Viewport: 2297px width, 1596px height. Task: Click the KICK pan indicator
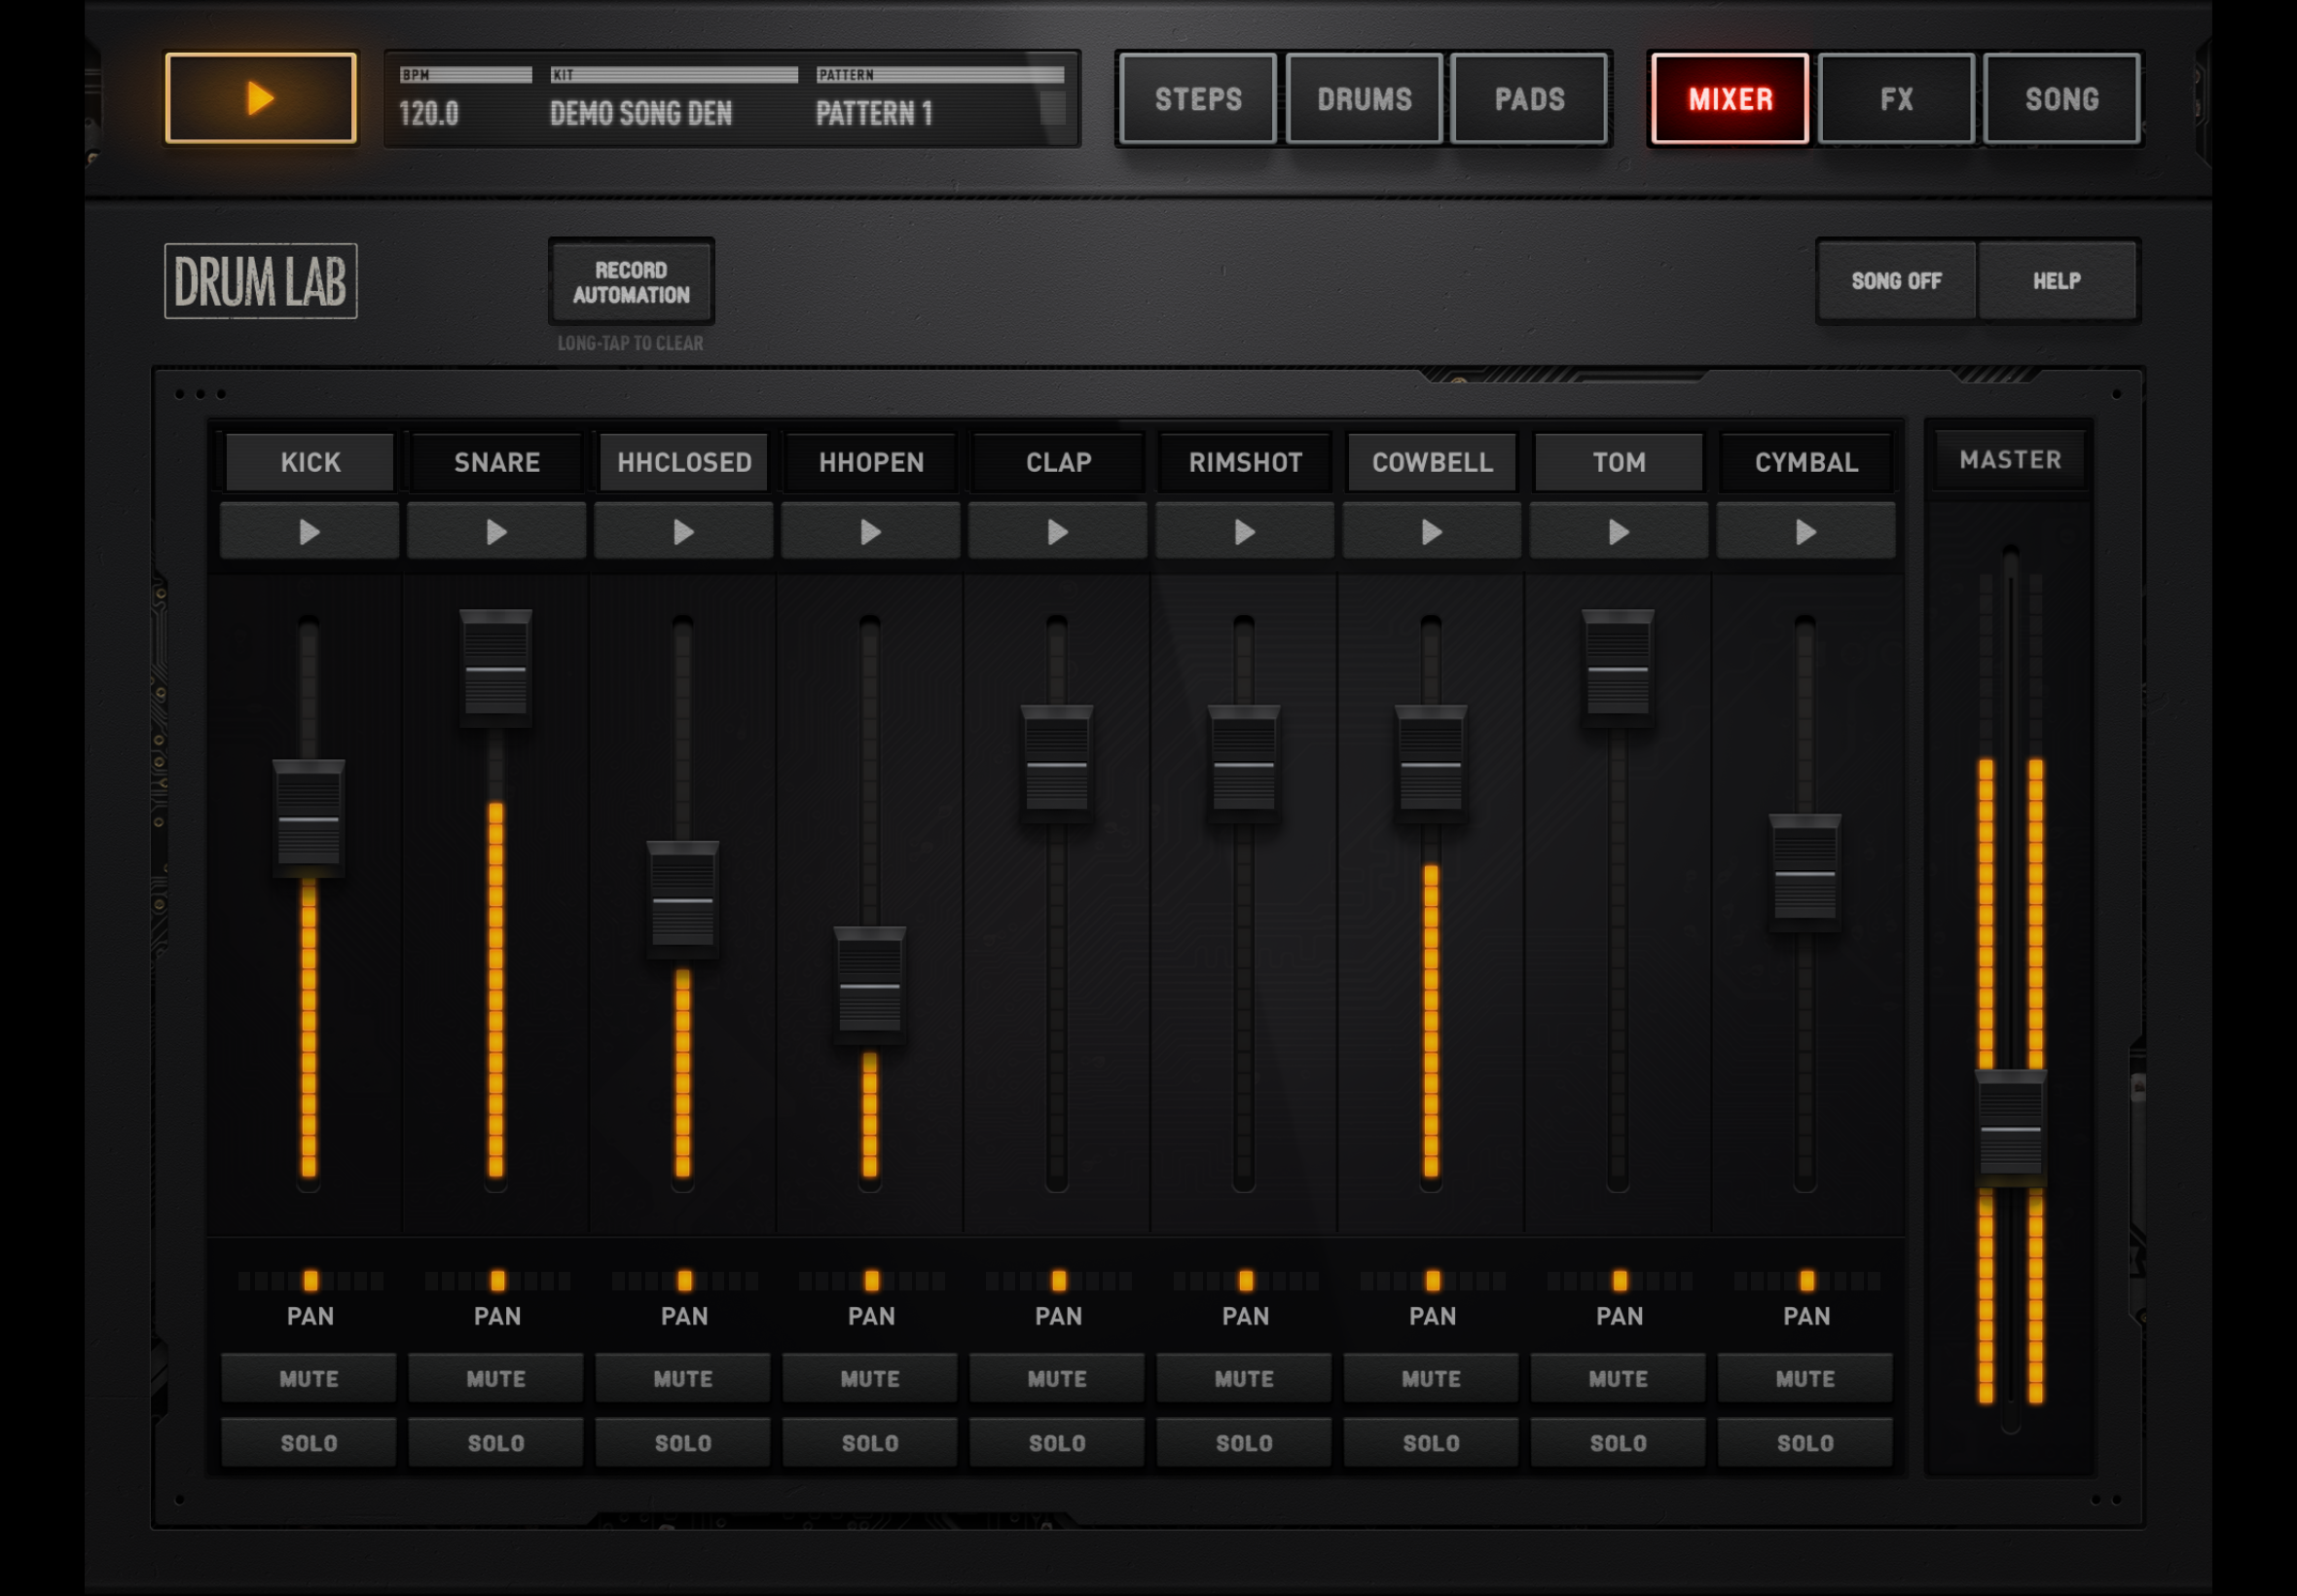(x=310, y=1280)
